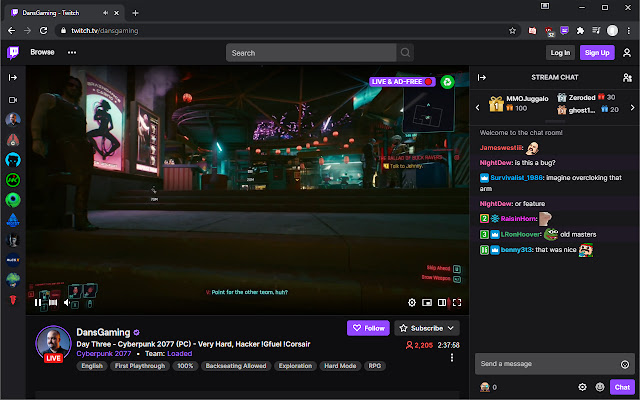Click MMOJuggalo top gifter entry
Image resolution: width=640 pixels, height=400 pixels.
tap(518, 103)
